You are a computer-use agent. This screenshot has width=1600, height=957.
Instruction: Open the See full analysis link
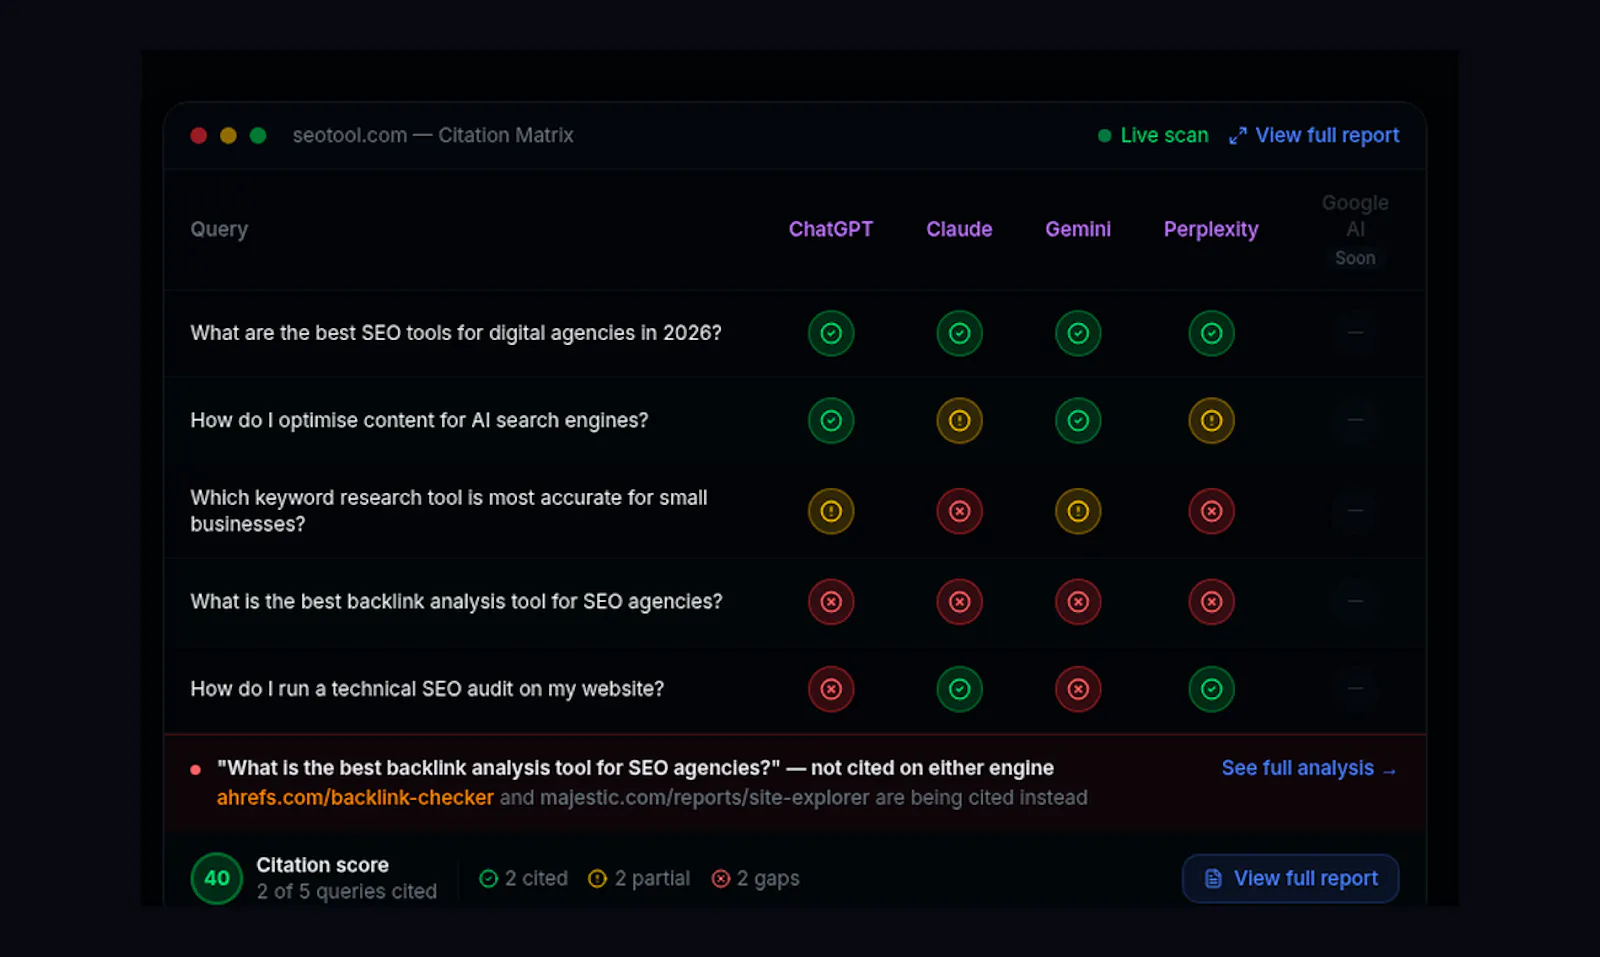click(1308, 768)
